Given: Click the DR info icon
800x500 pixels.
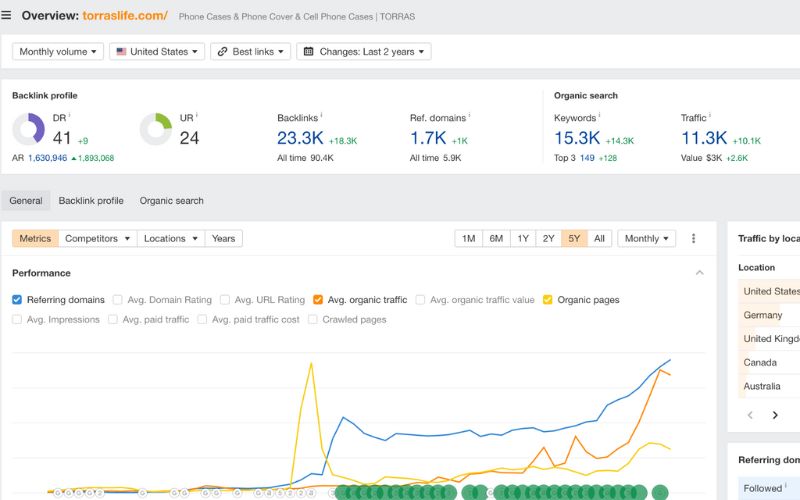Looking at the screenshot, I should pos(69,115).
